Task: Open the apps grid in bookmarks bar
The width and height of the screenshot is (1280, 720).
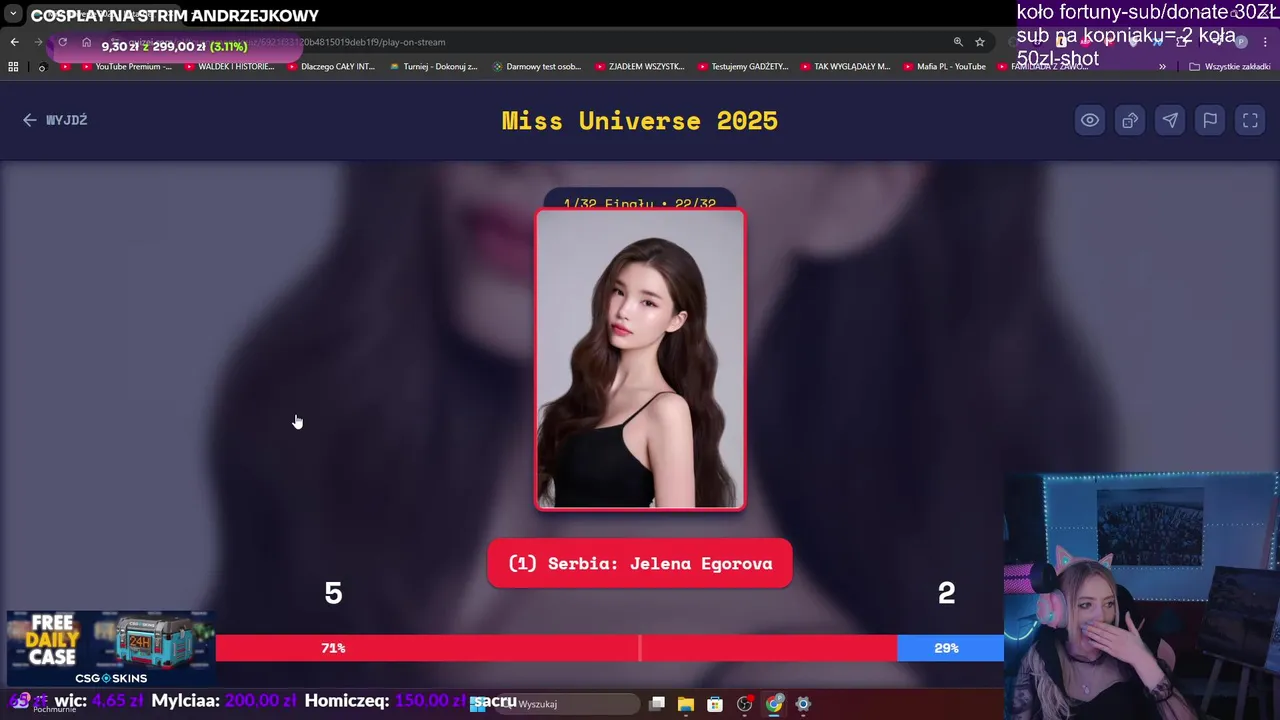Action: pyautogui.click(x=13, y=67)
